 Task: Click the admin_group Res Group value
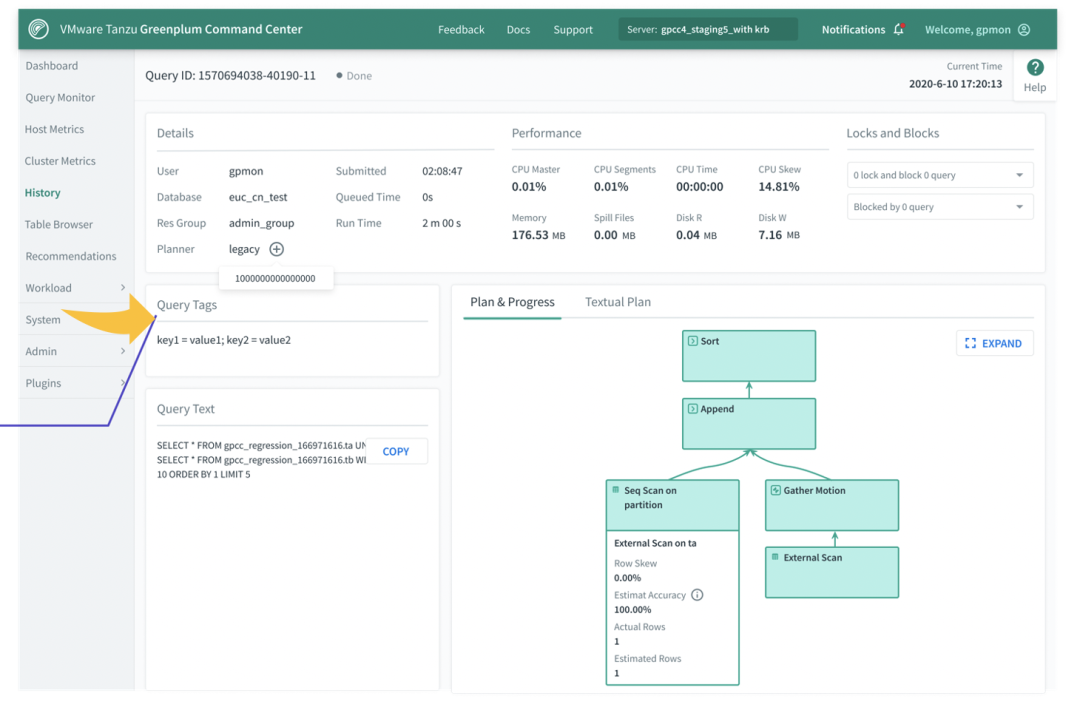coord(261,223)
